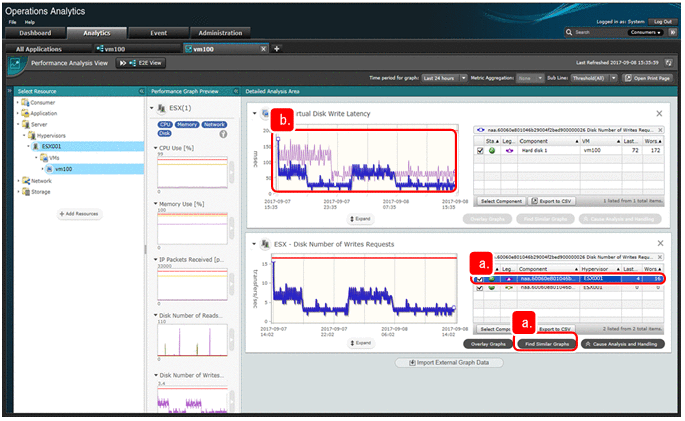Toggle checkbox for first naa.60060 ESX001 row
Image resolution: width=685 pixels, height=421 pixels.
click(478, 279)
